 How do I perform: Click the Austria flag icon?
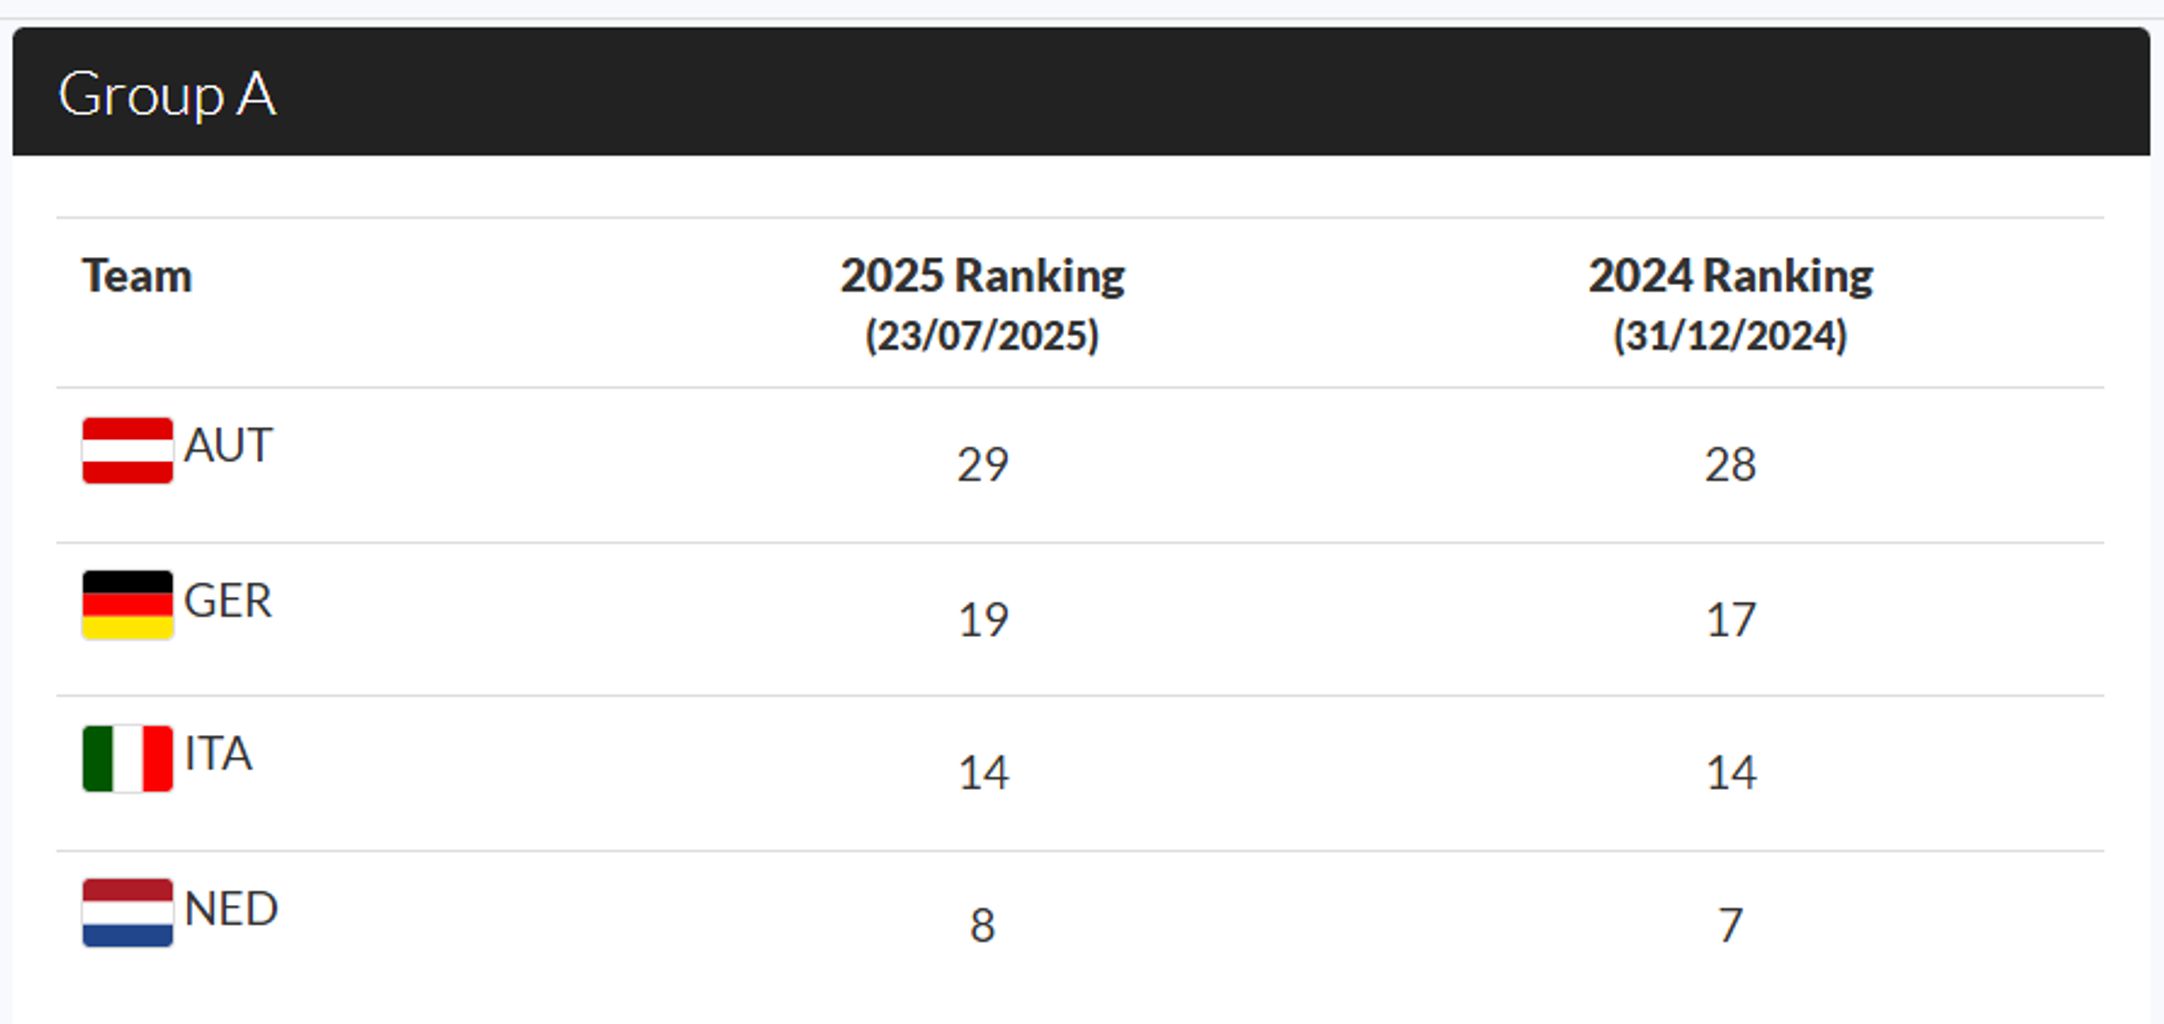pyautogui.click(x=127, y=451)
